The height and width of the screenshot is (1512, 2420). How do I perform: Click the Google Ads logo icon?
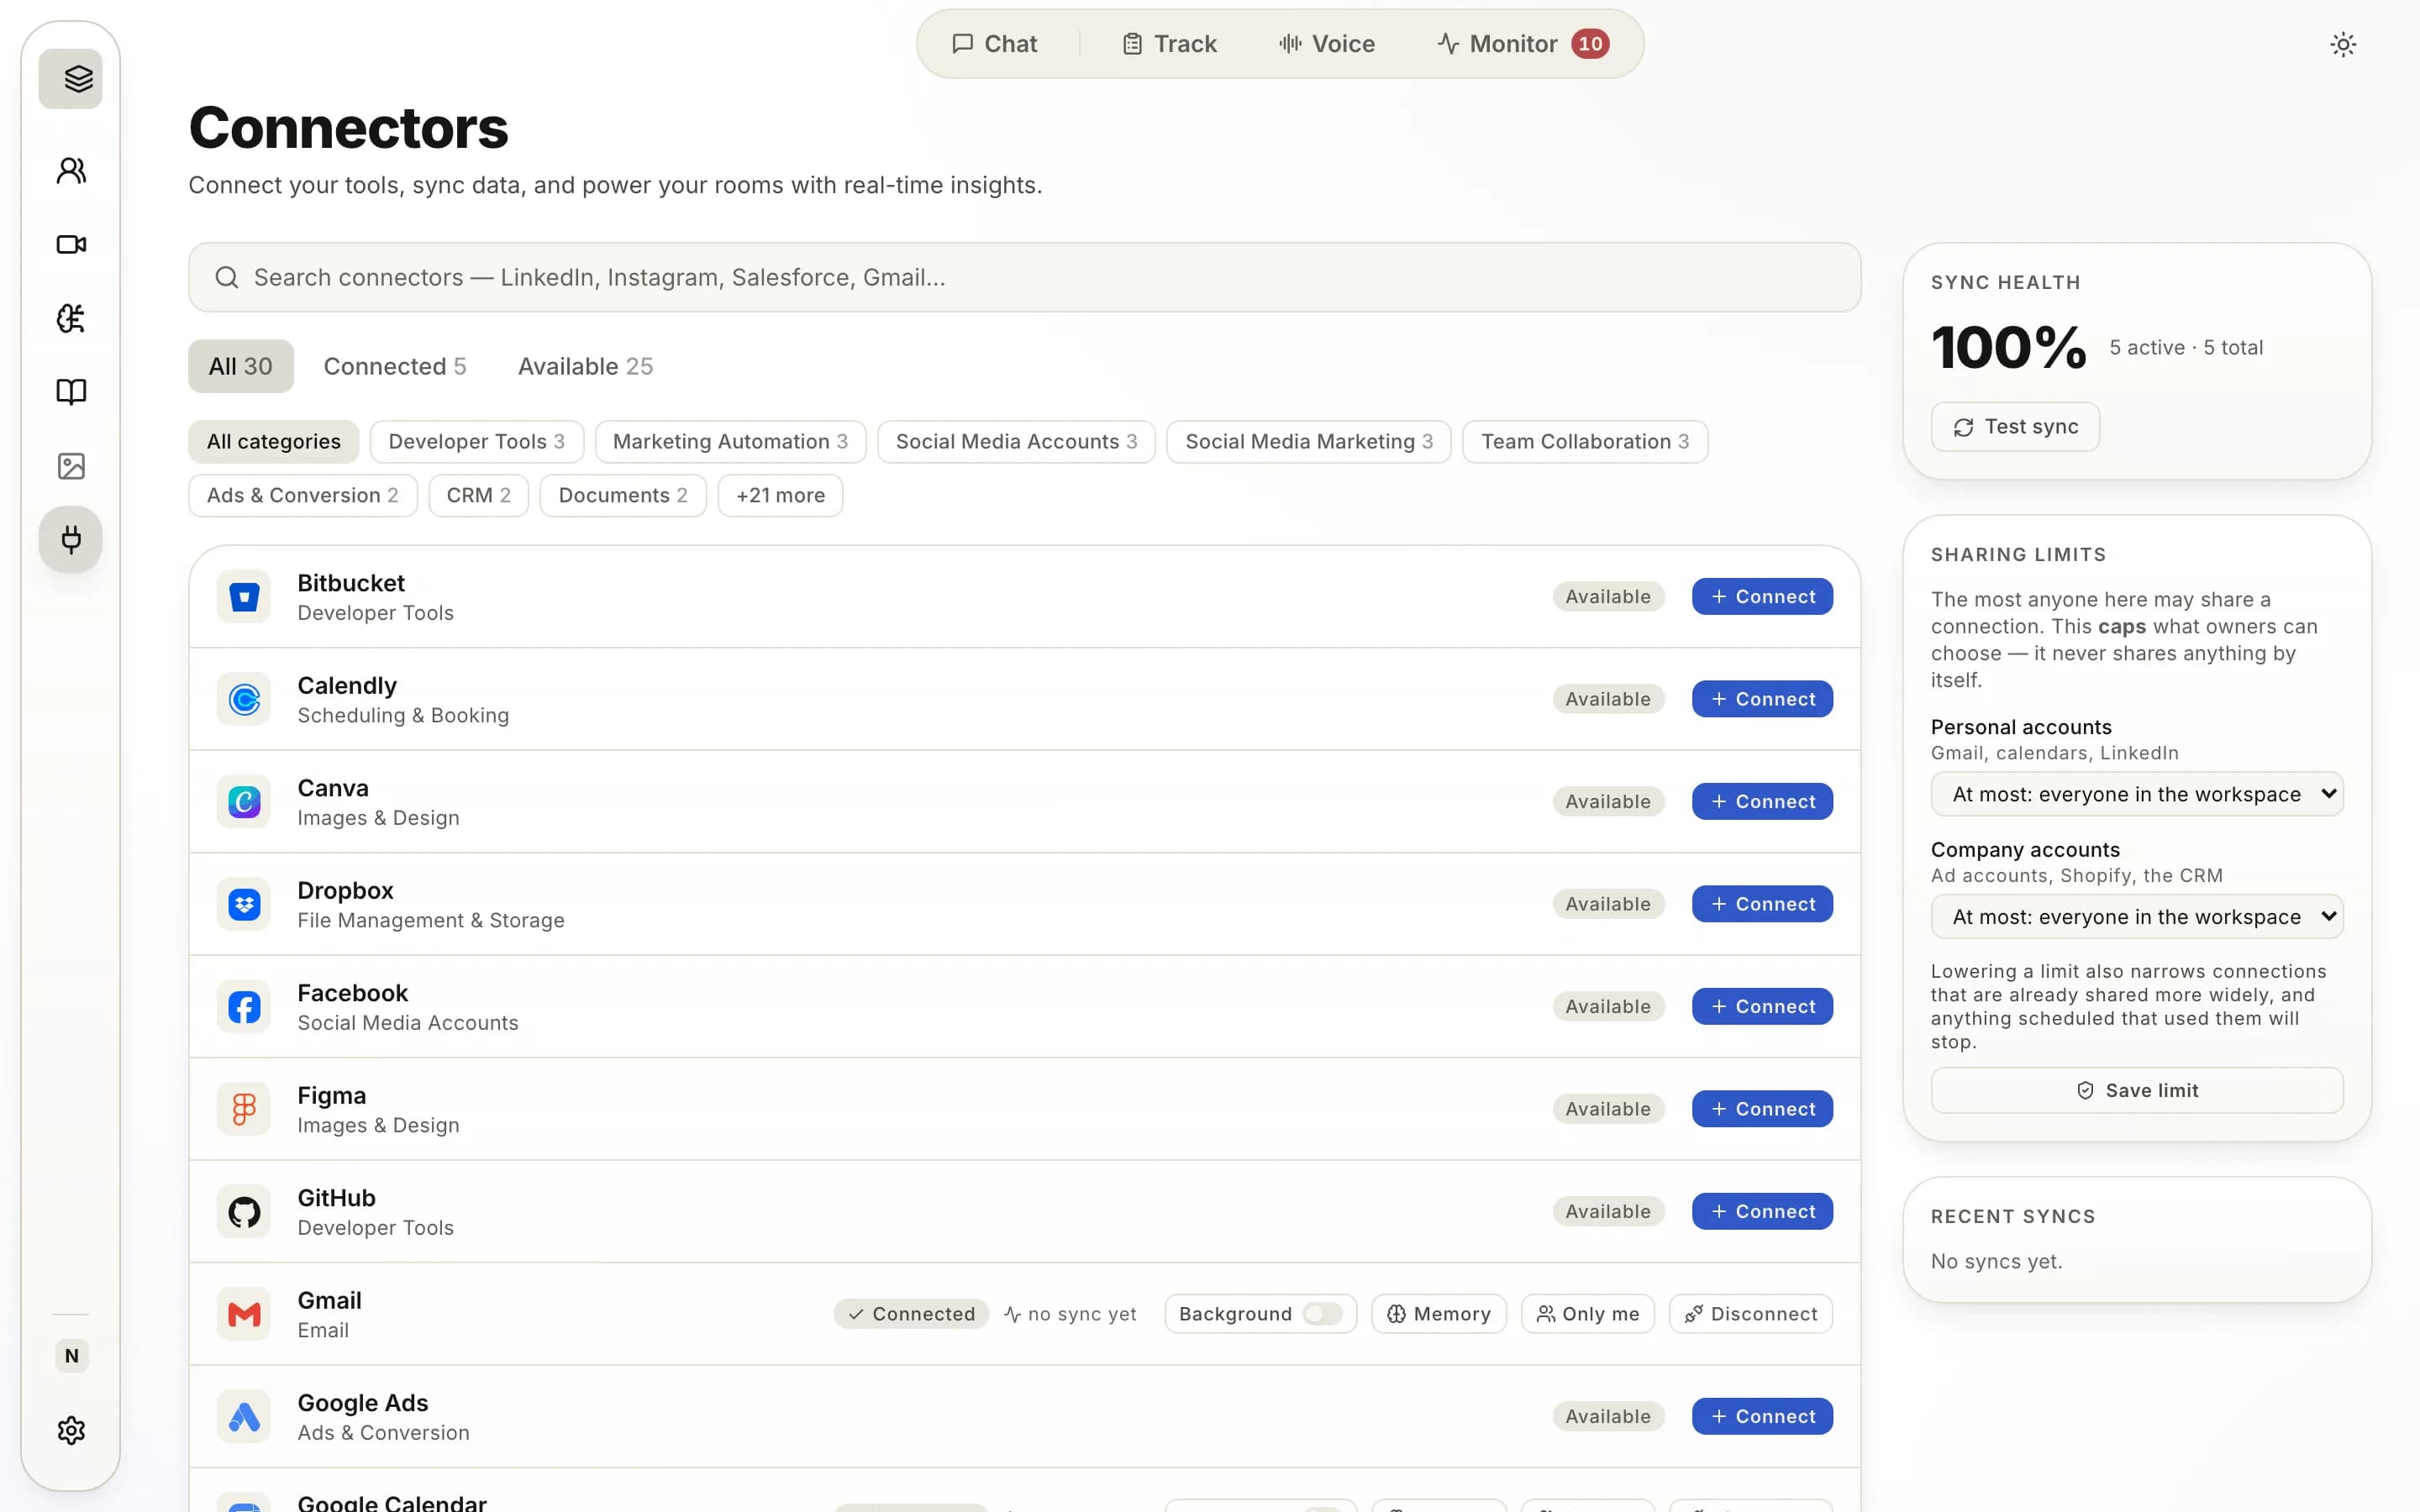(x=244, y=1417)
